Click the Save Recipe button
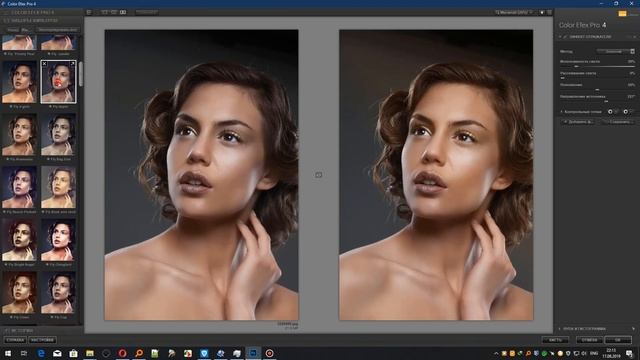The image size is (640, 360). pyautogui.click(x=618, y=122)
